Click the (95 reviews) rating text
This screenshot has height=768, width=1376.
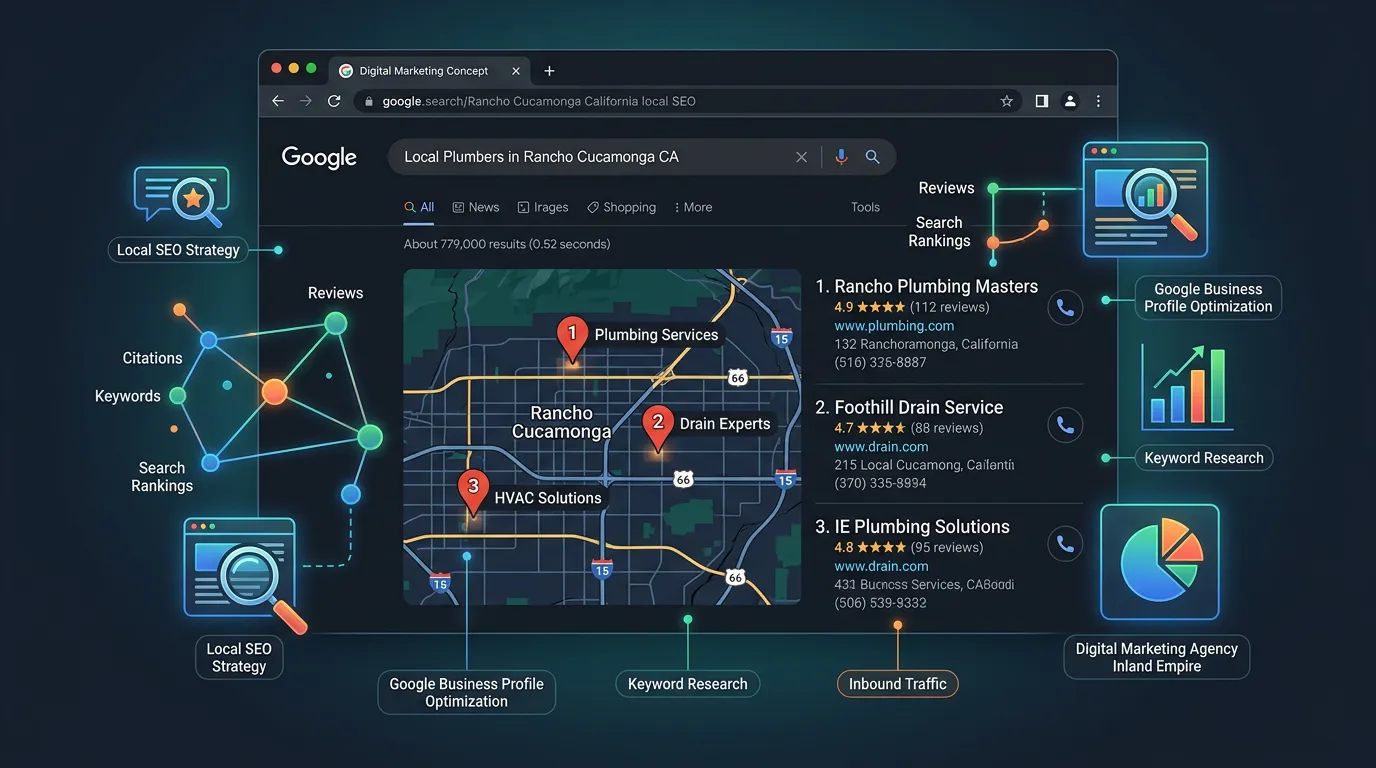pyautogui.click(x=946, y=547)
